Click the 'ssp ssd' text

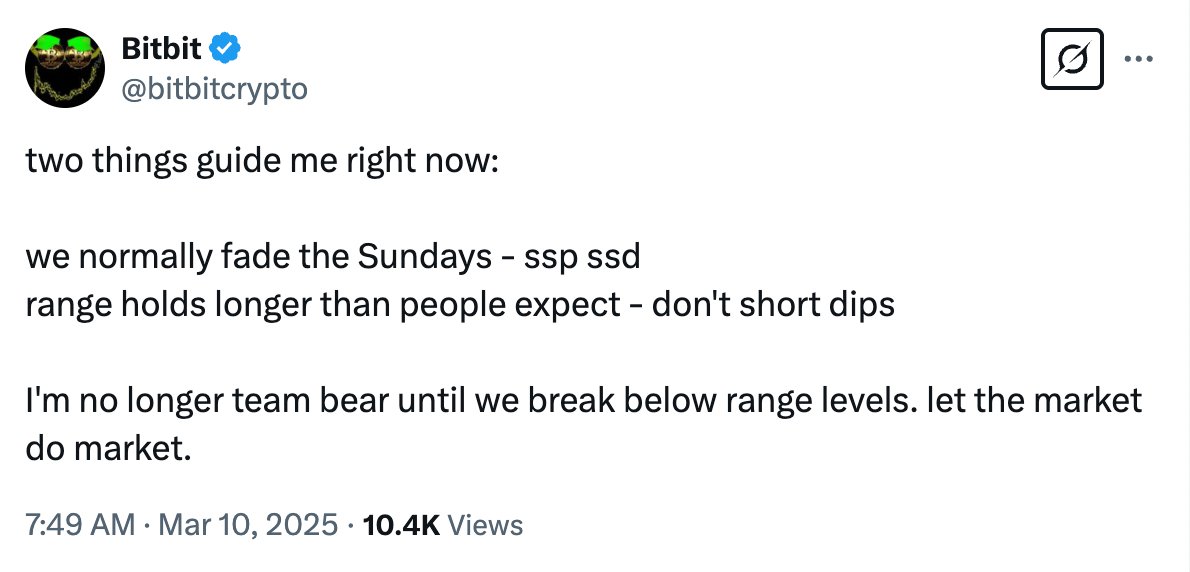(x=582, y=259)
